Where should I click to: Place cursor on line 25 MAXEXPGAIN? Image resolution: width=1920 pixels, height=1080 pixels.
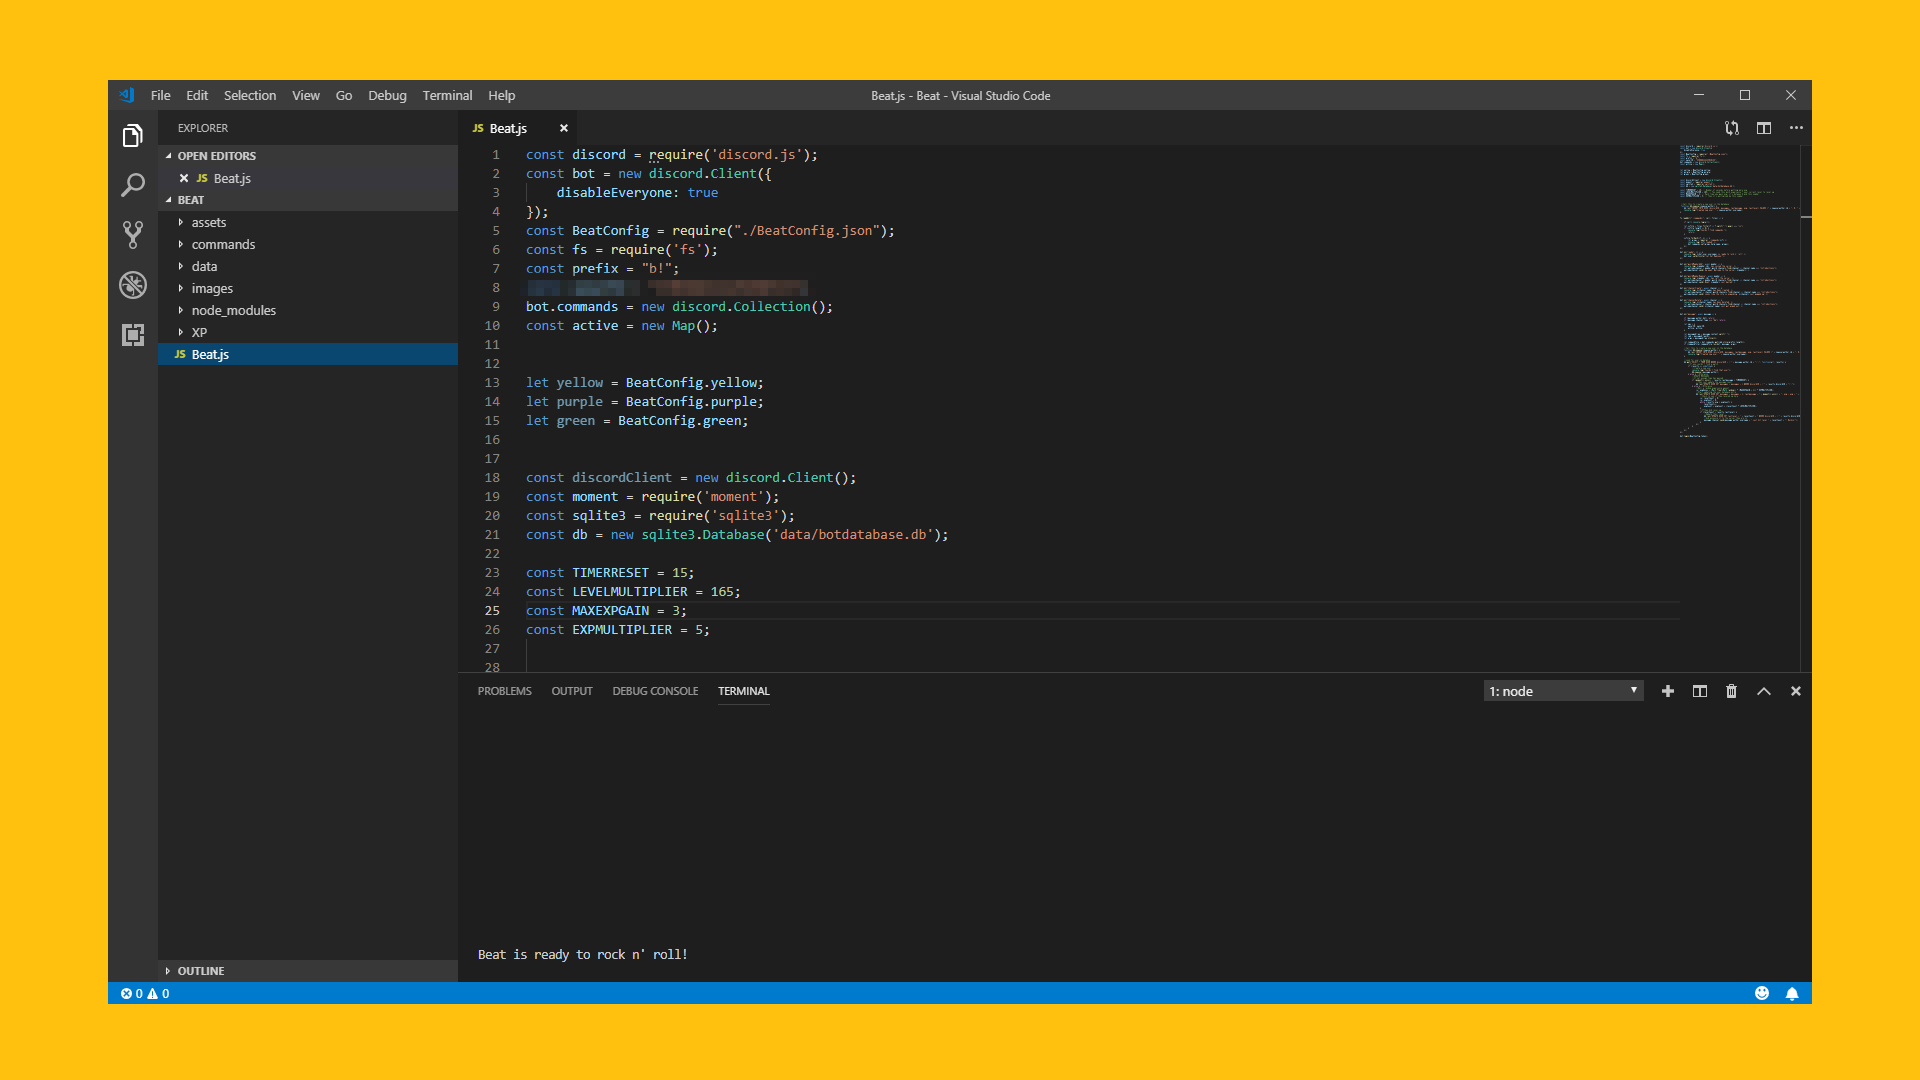[x=610, y=610]
